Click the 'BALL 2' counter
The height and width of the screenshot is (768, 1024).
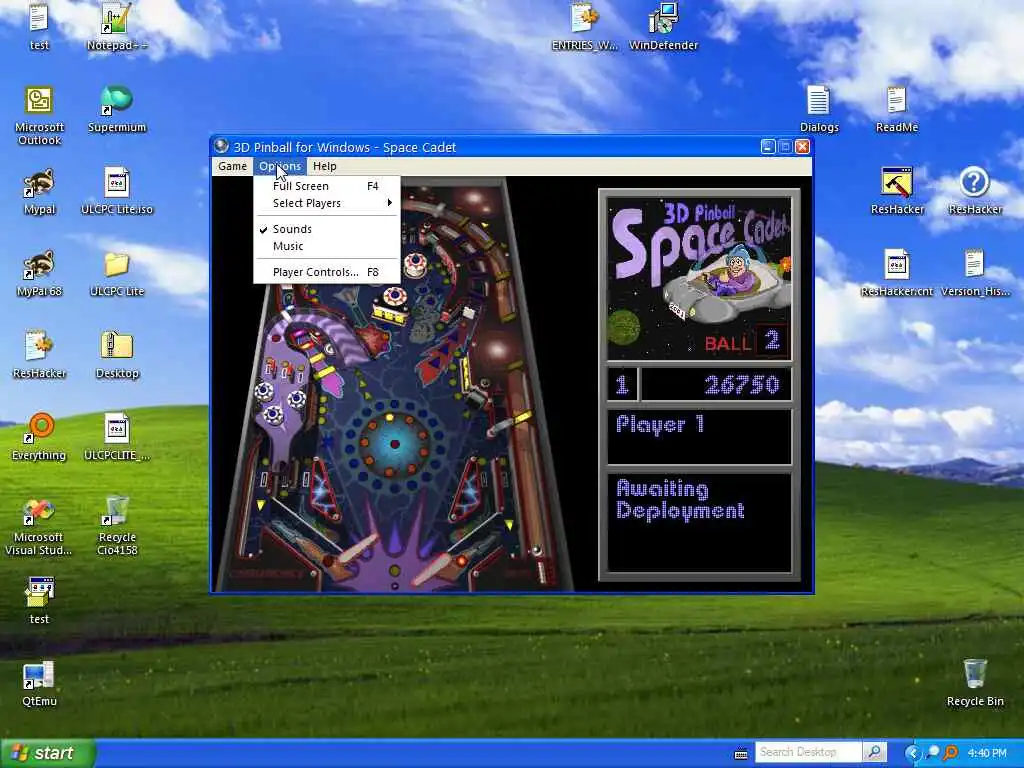click(746, 341)
